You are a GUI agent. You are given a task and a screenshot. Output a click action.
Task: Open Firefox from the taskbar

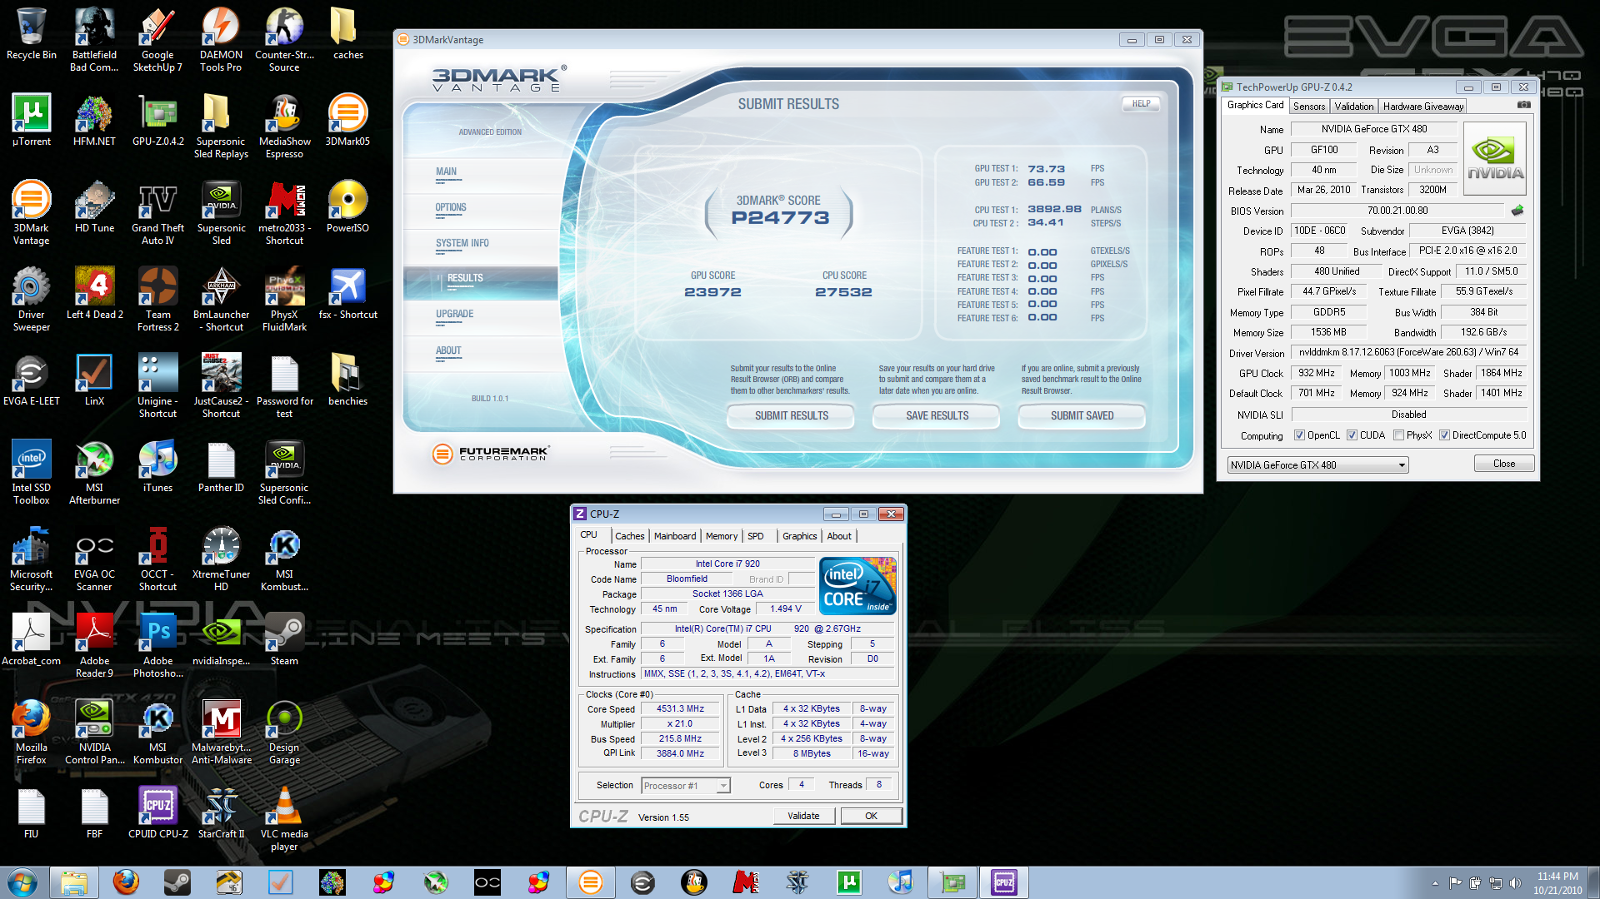point(125,882)
